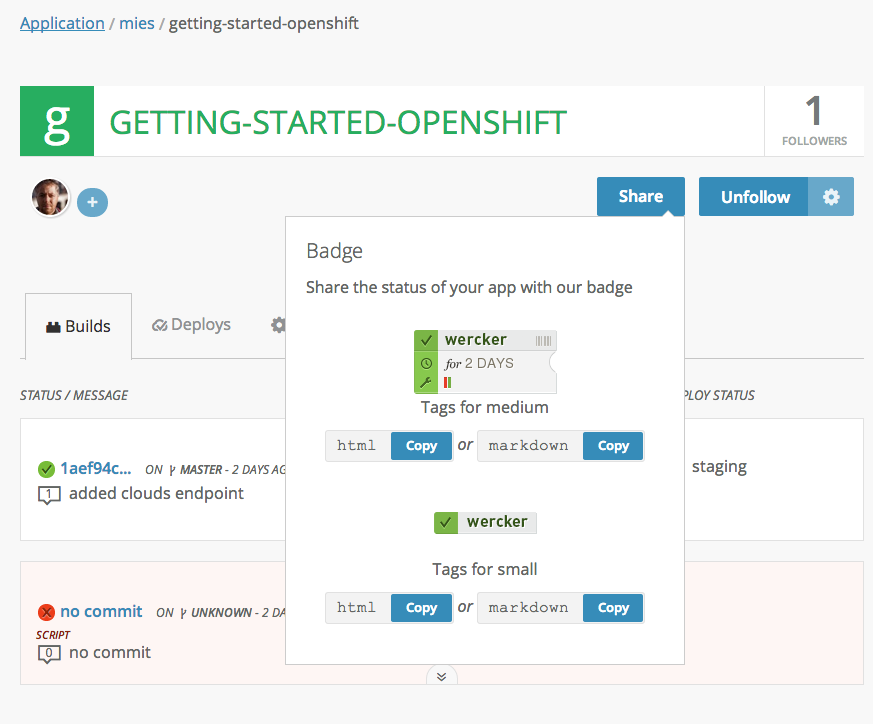
Task: Click red failed status icon of no commit build
Action: click(x=46, y=613)
